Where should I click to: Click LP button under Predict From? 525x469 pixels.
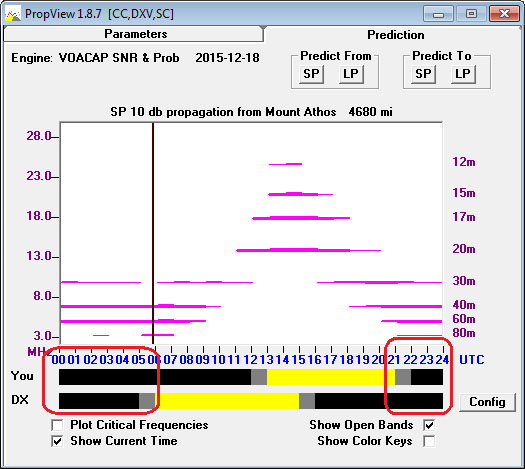coord(351,74)
